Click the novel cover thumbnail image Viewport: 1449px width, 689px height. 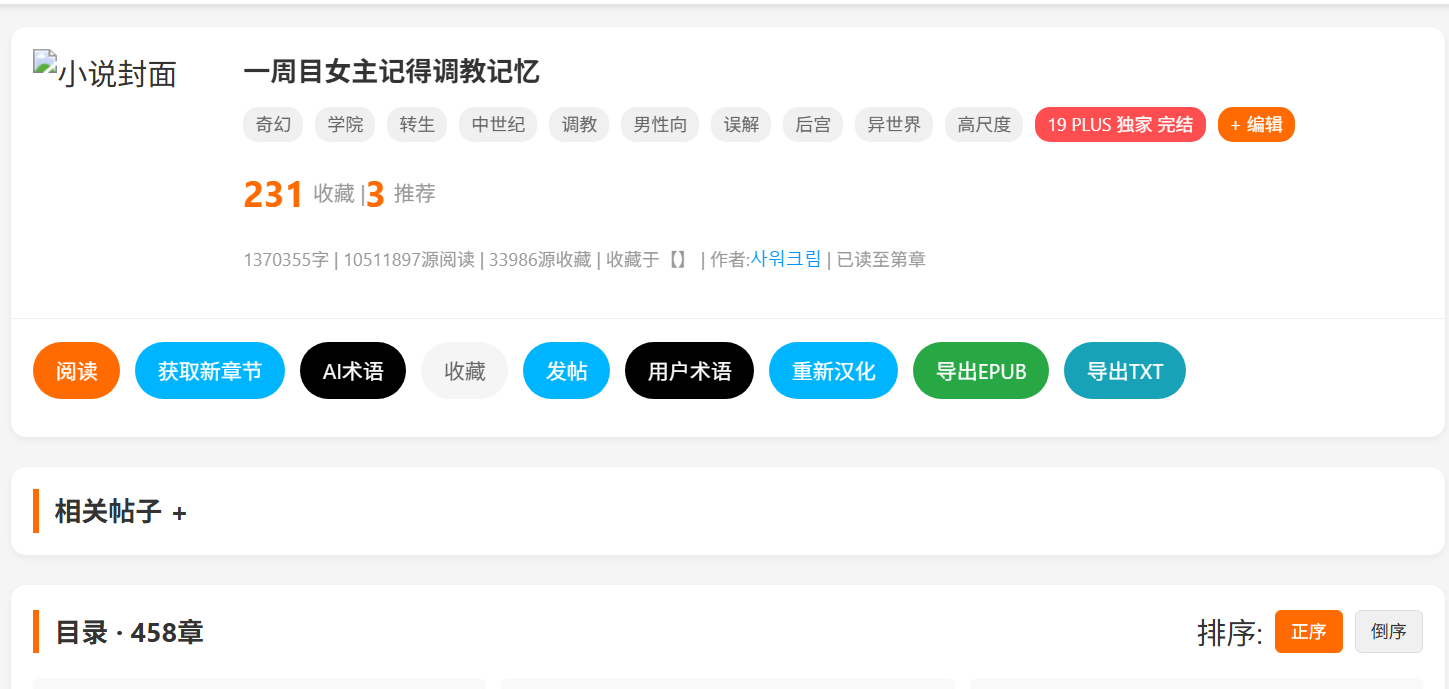point(105,72)
